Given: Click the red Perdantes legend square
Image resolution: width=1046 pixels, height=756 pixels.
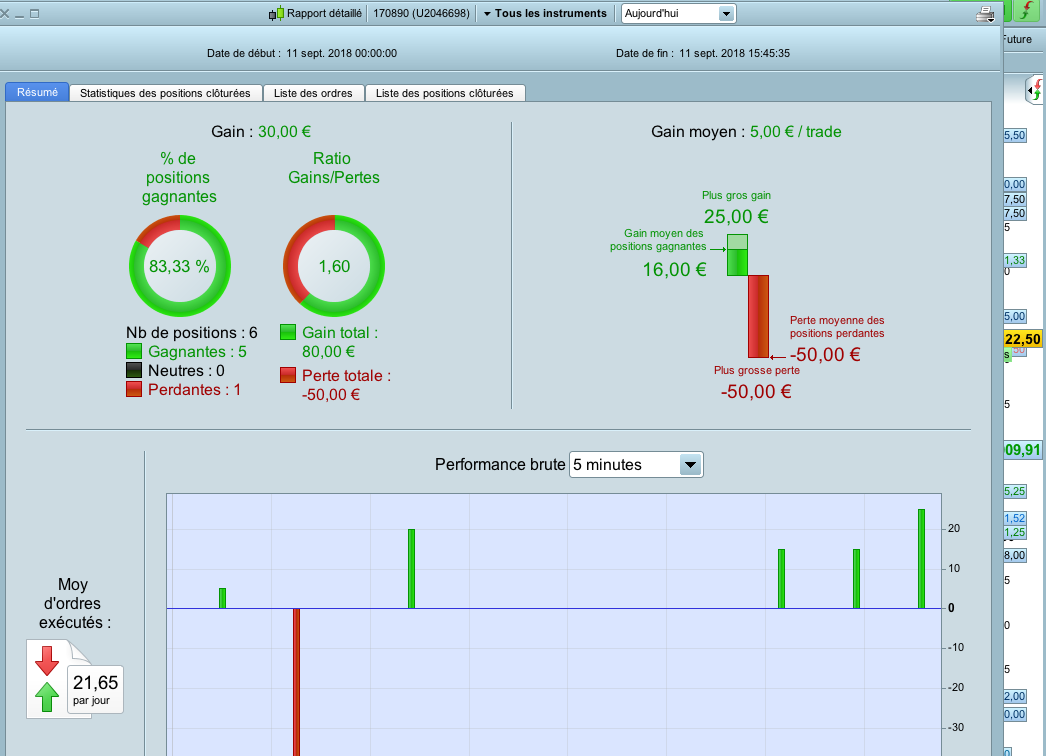Looking at the screenshot, I should coord(134,389).
